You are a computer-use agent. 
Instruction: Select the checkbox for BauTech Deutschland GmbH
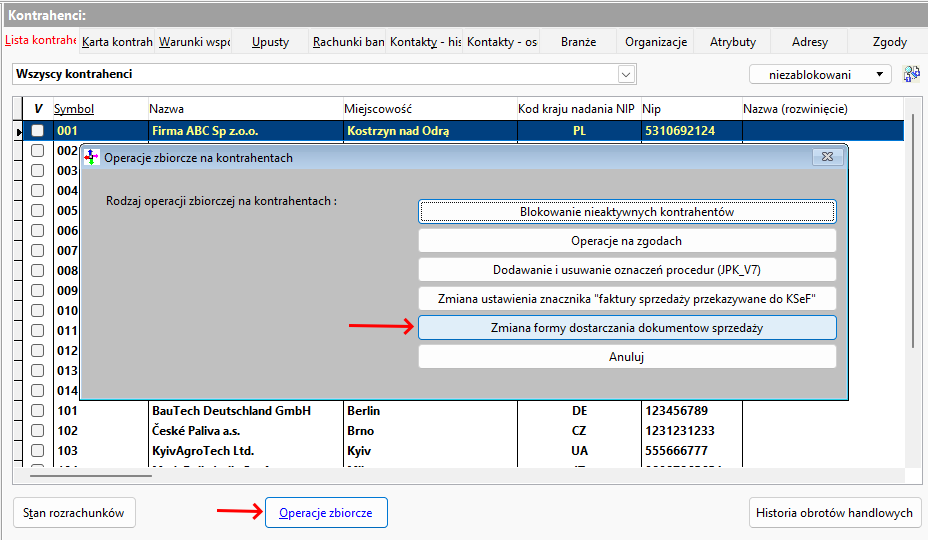[x=38, y=411]
